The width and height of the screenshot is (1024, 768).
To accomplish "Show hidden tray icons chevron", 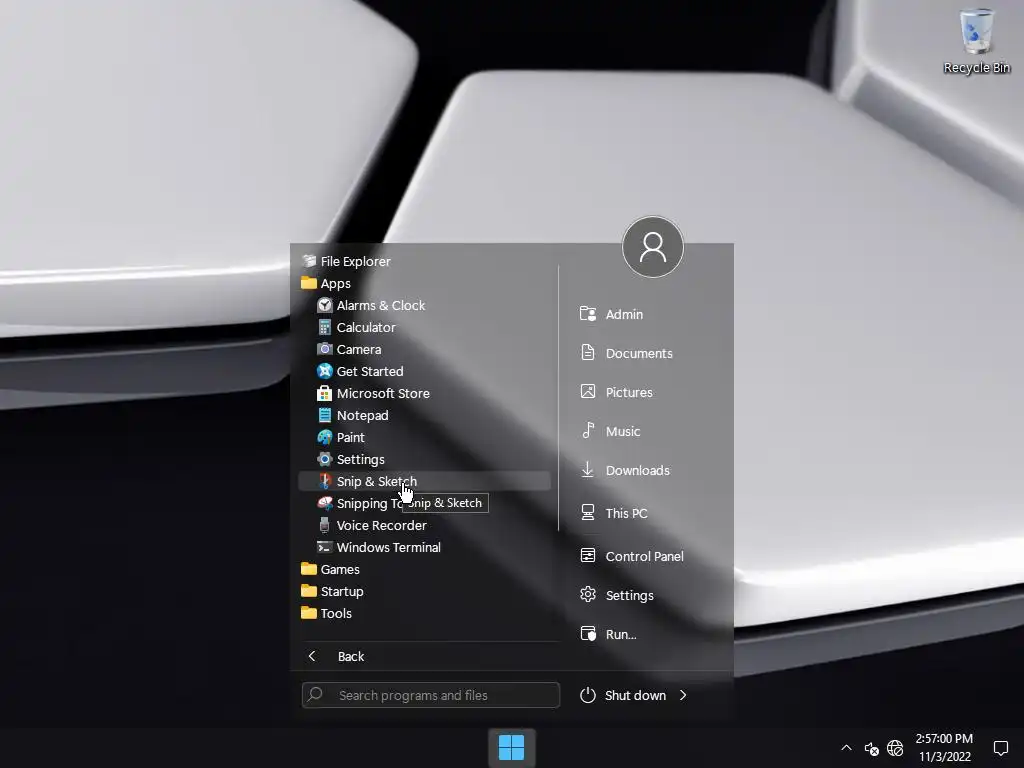I will tap(846, 748).
